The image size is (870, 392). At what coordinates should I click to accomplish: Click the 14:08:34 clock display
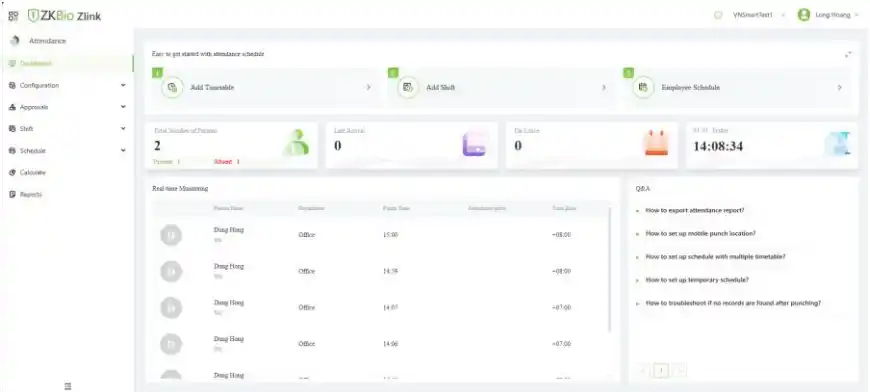(x=718, y=146)
